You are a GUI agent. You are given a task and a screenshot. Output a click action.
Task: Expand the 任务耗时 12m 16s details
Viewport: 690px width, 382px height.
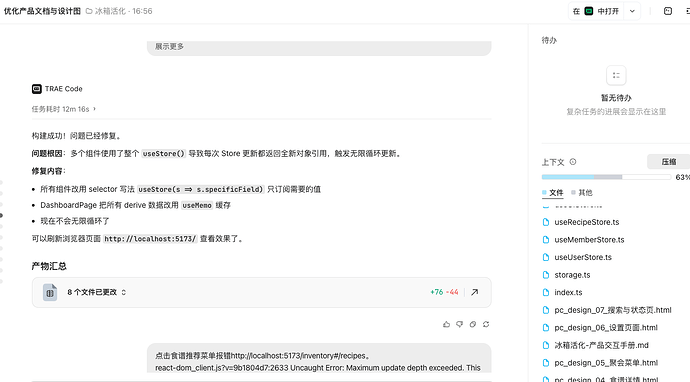63,109
